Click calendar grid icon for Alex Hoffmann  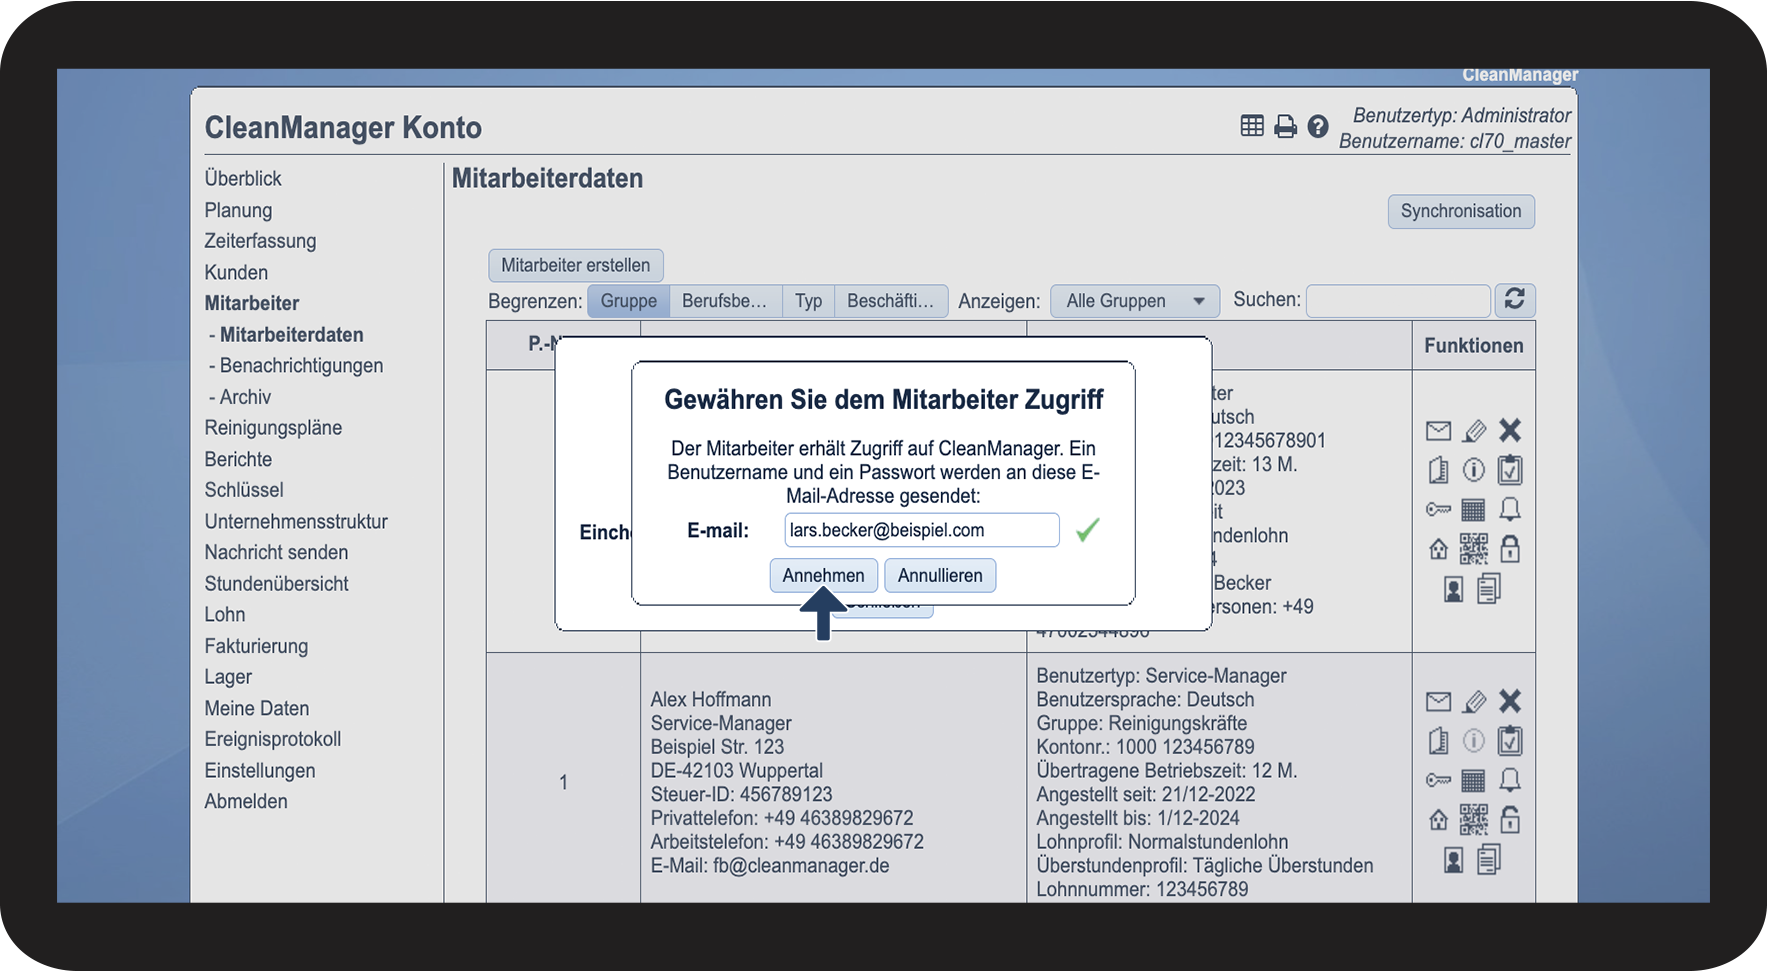[x=1473, y=780]
